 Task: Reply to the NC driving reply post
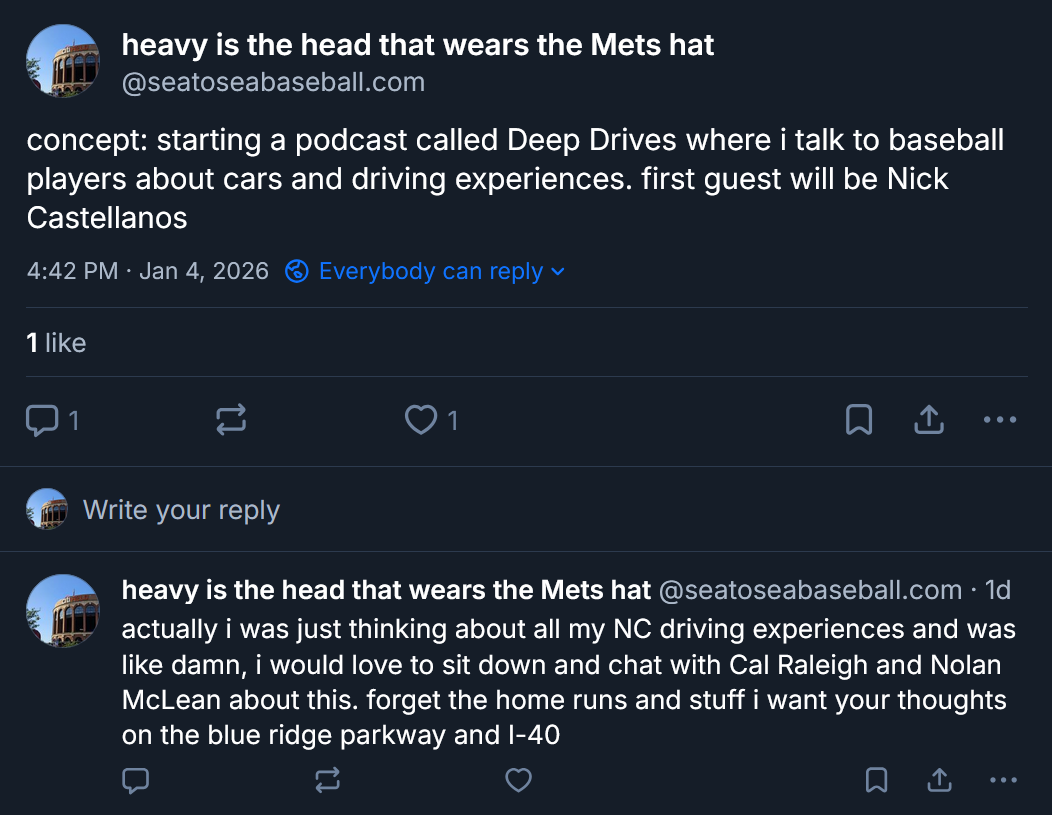coord(136,780)
